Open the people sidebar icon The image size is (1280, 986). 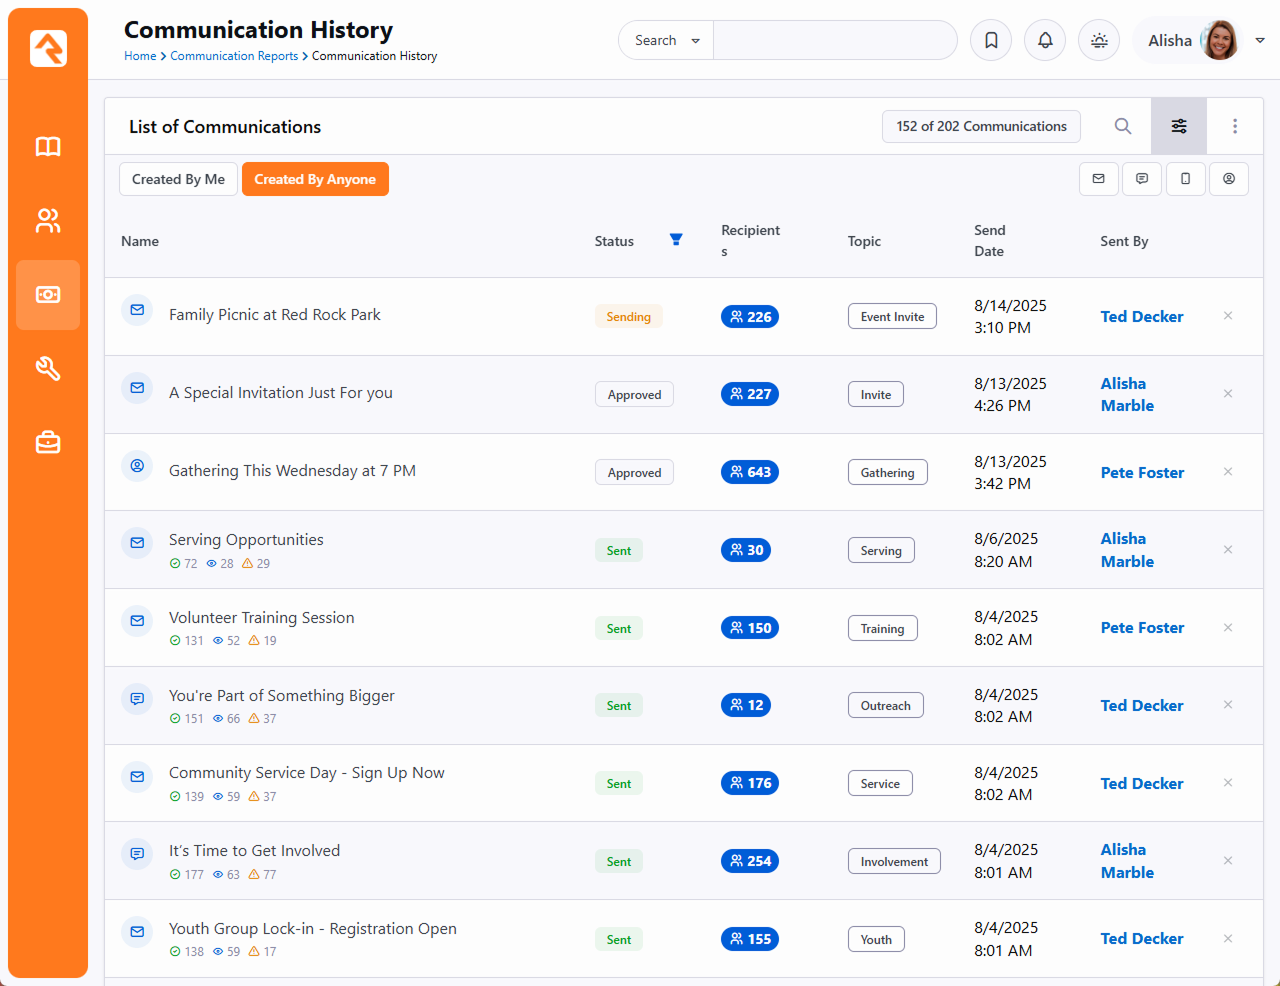48,221
